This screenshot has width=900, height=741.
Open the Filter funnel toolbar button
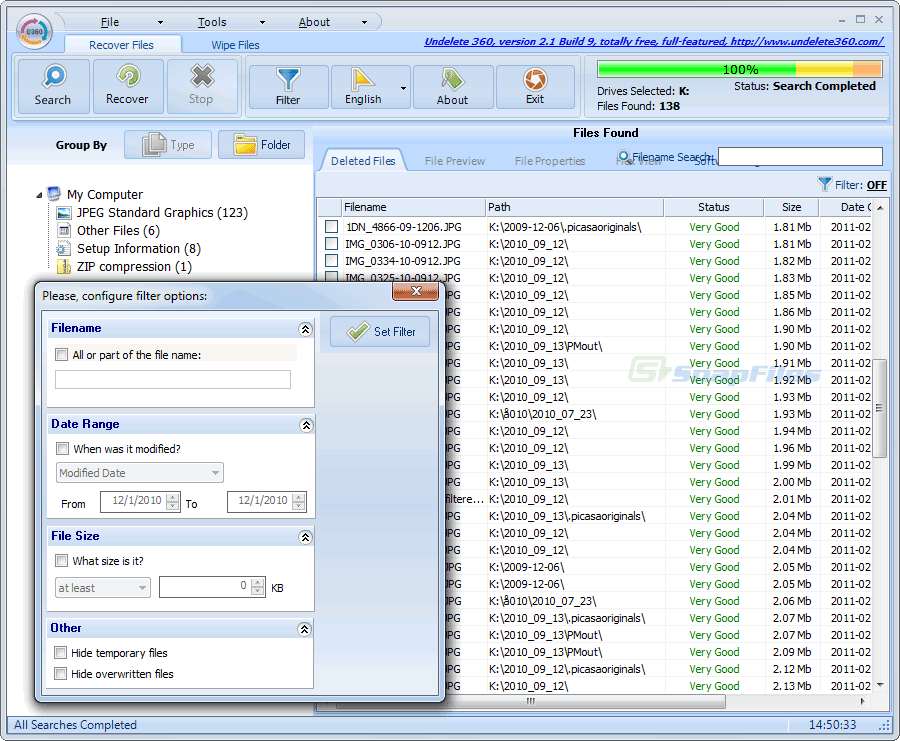click(288, 87)
